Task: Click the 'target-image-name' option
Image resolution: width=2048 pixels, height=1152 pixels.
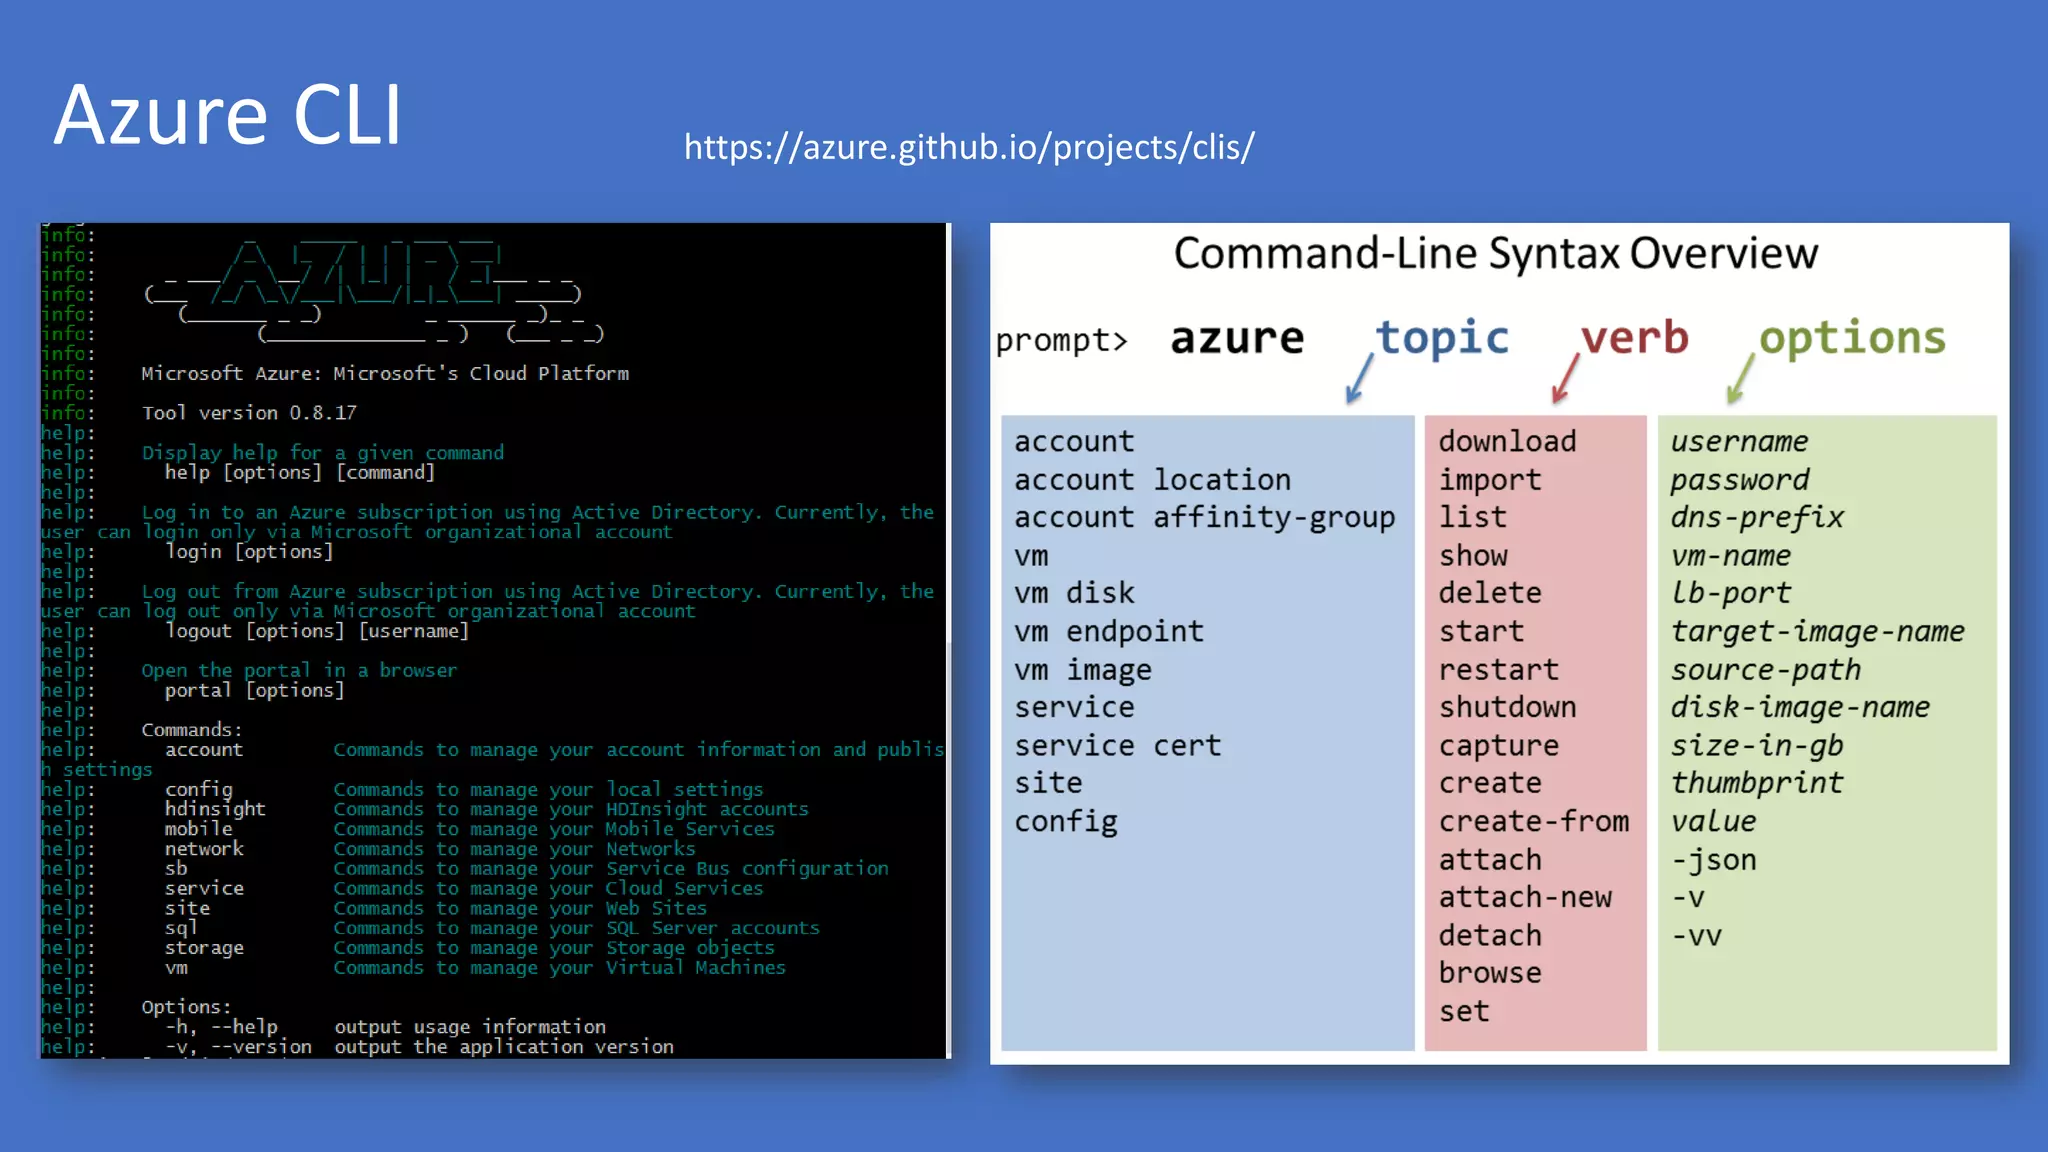Action: pos(1817,632)
